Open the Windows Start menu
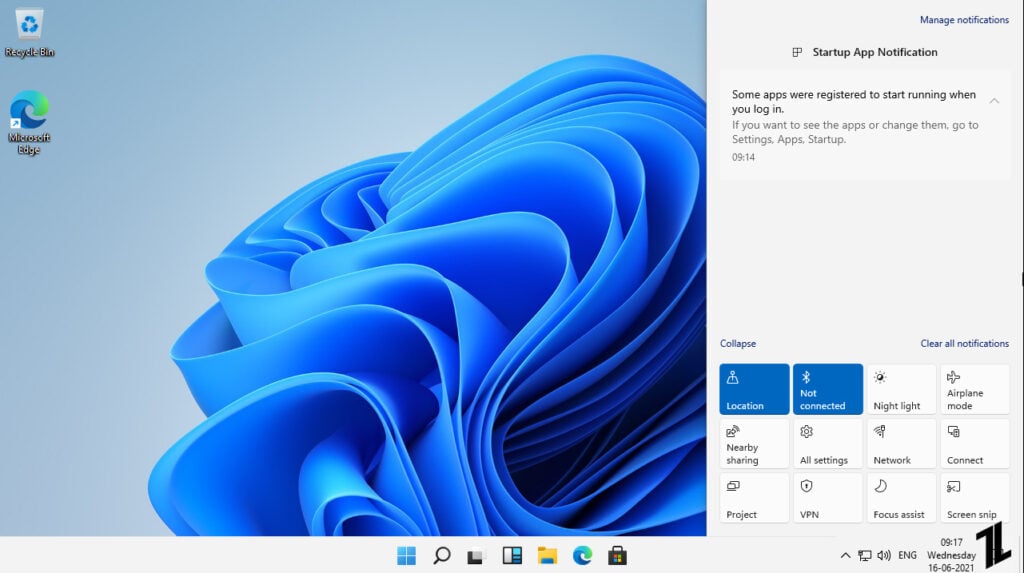The width and height of the screenshot is (1024, 573). 406,555
